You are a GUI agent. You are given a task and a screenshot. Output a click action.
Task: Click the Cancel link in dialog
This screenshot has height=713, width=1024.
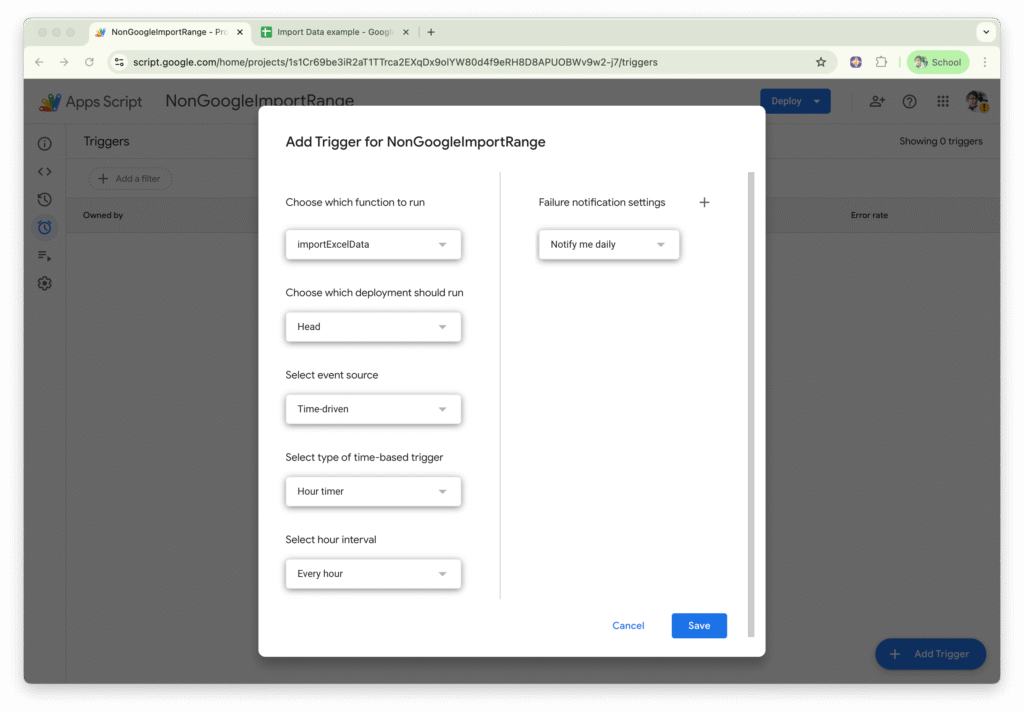pos(628,626)
